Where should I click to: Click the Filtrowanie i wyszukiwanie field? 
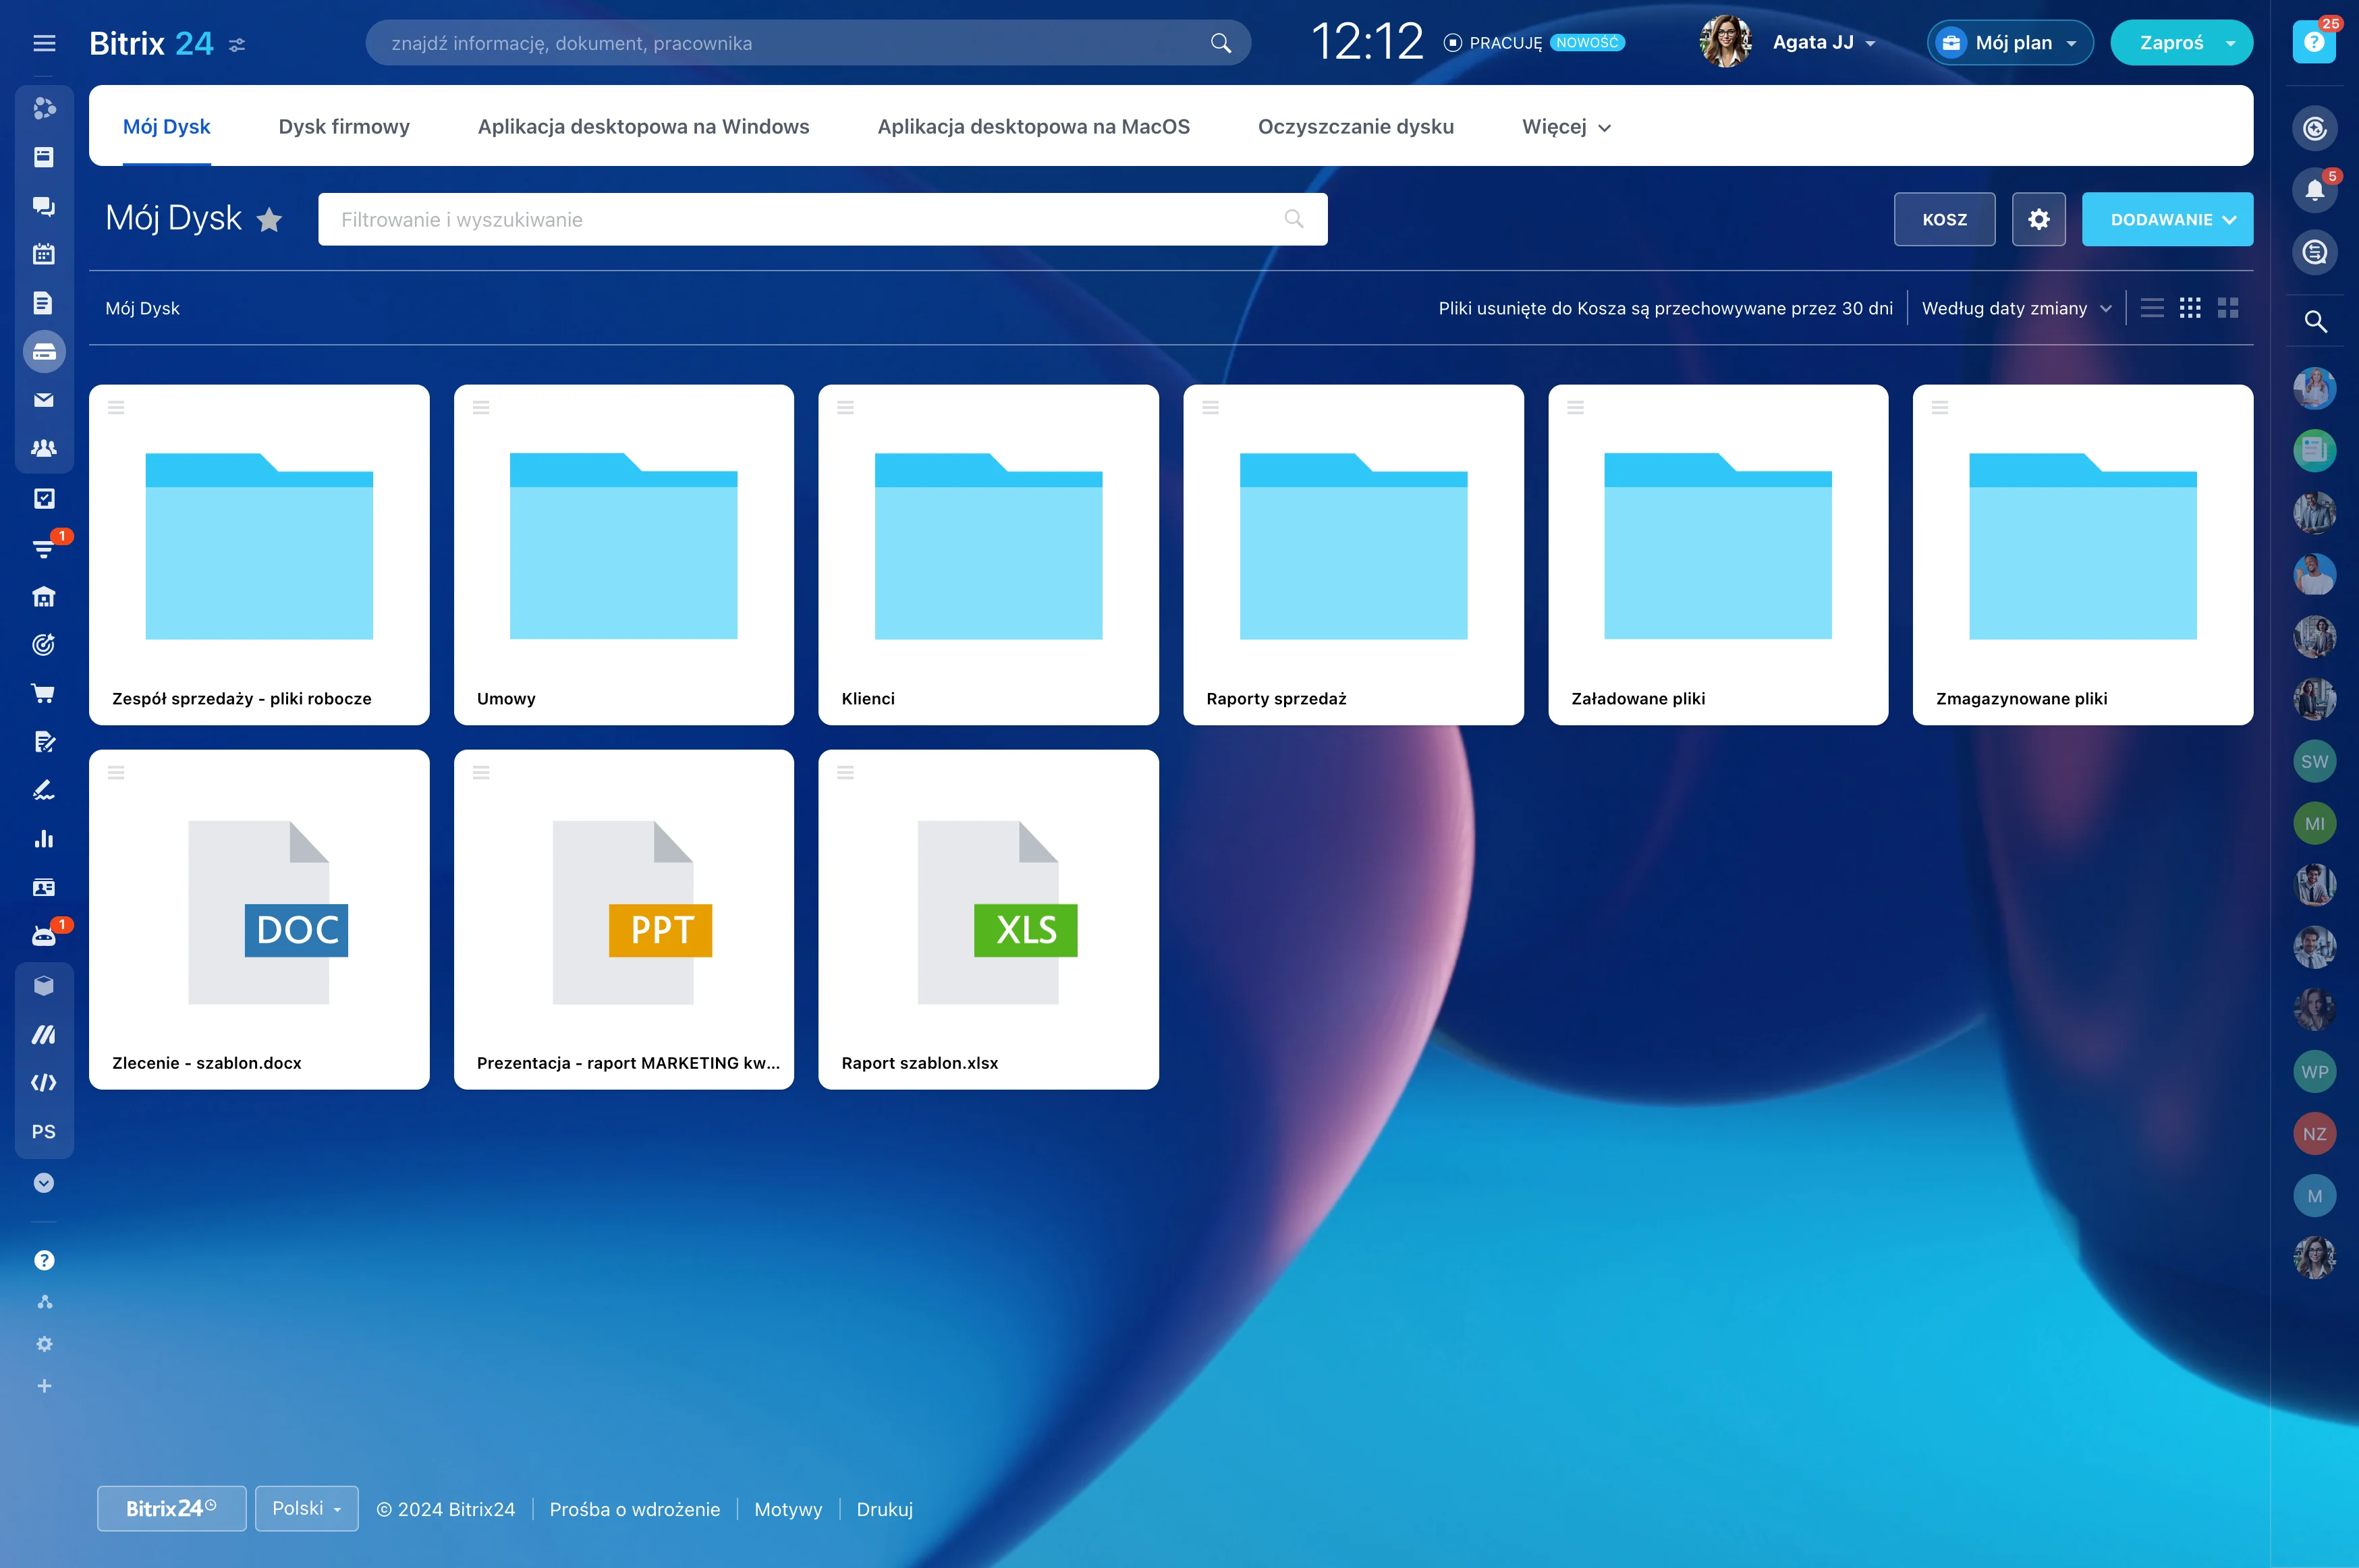(800, 219)
